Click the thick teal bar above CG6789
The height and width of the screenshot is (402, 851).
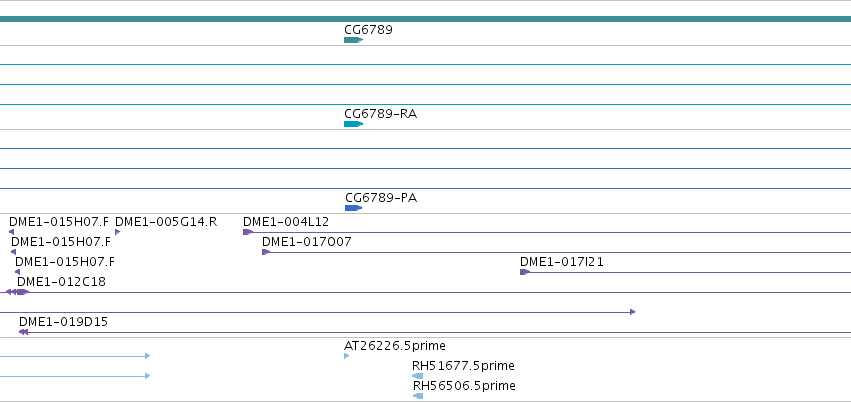(x=426, y=20)
